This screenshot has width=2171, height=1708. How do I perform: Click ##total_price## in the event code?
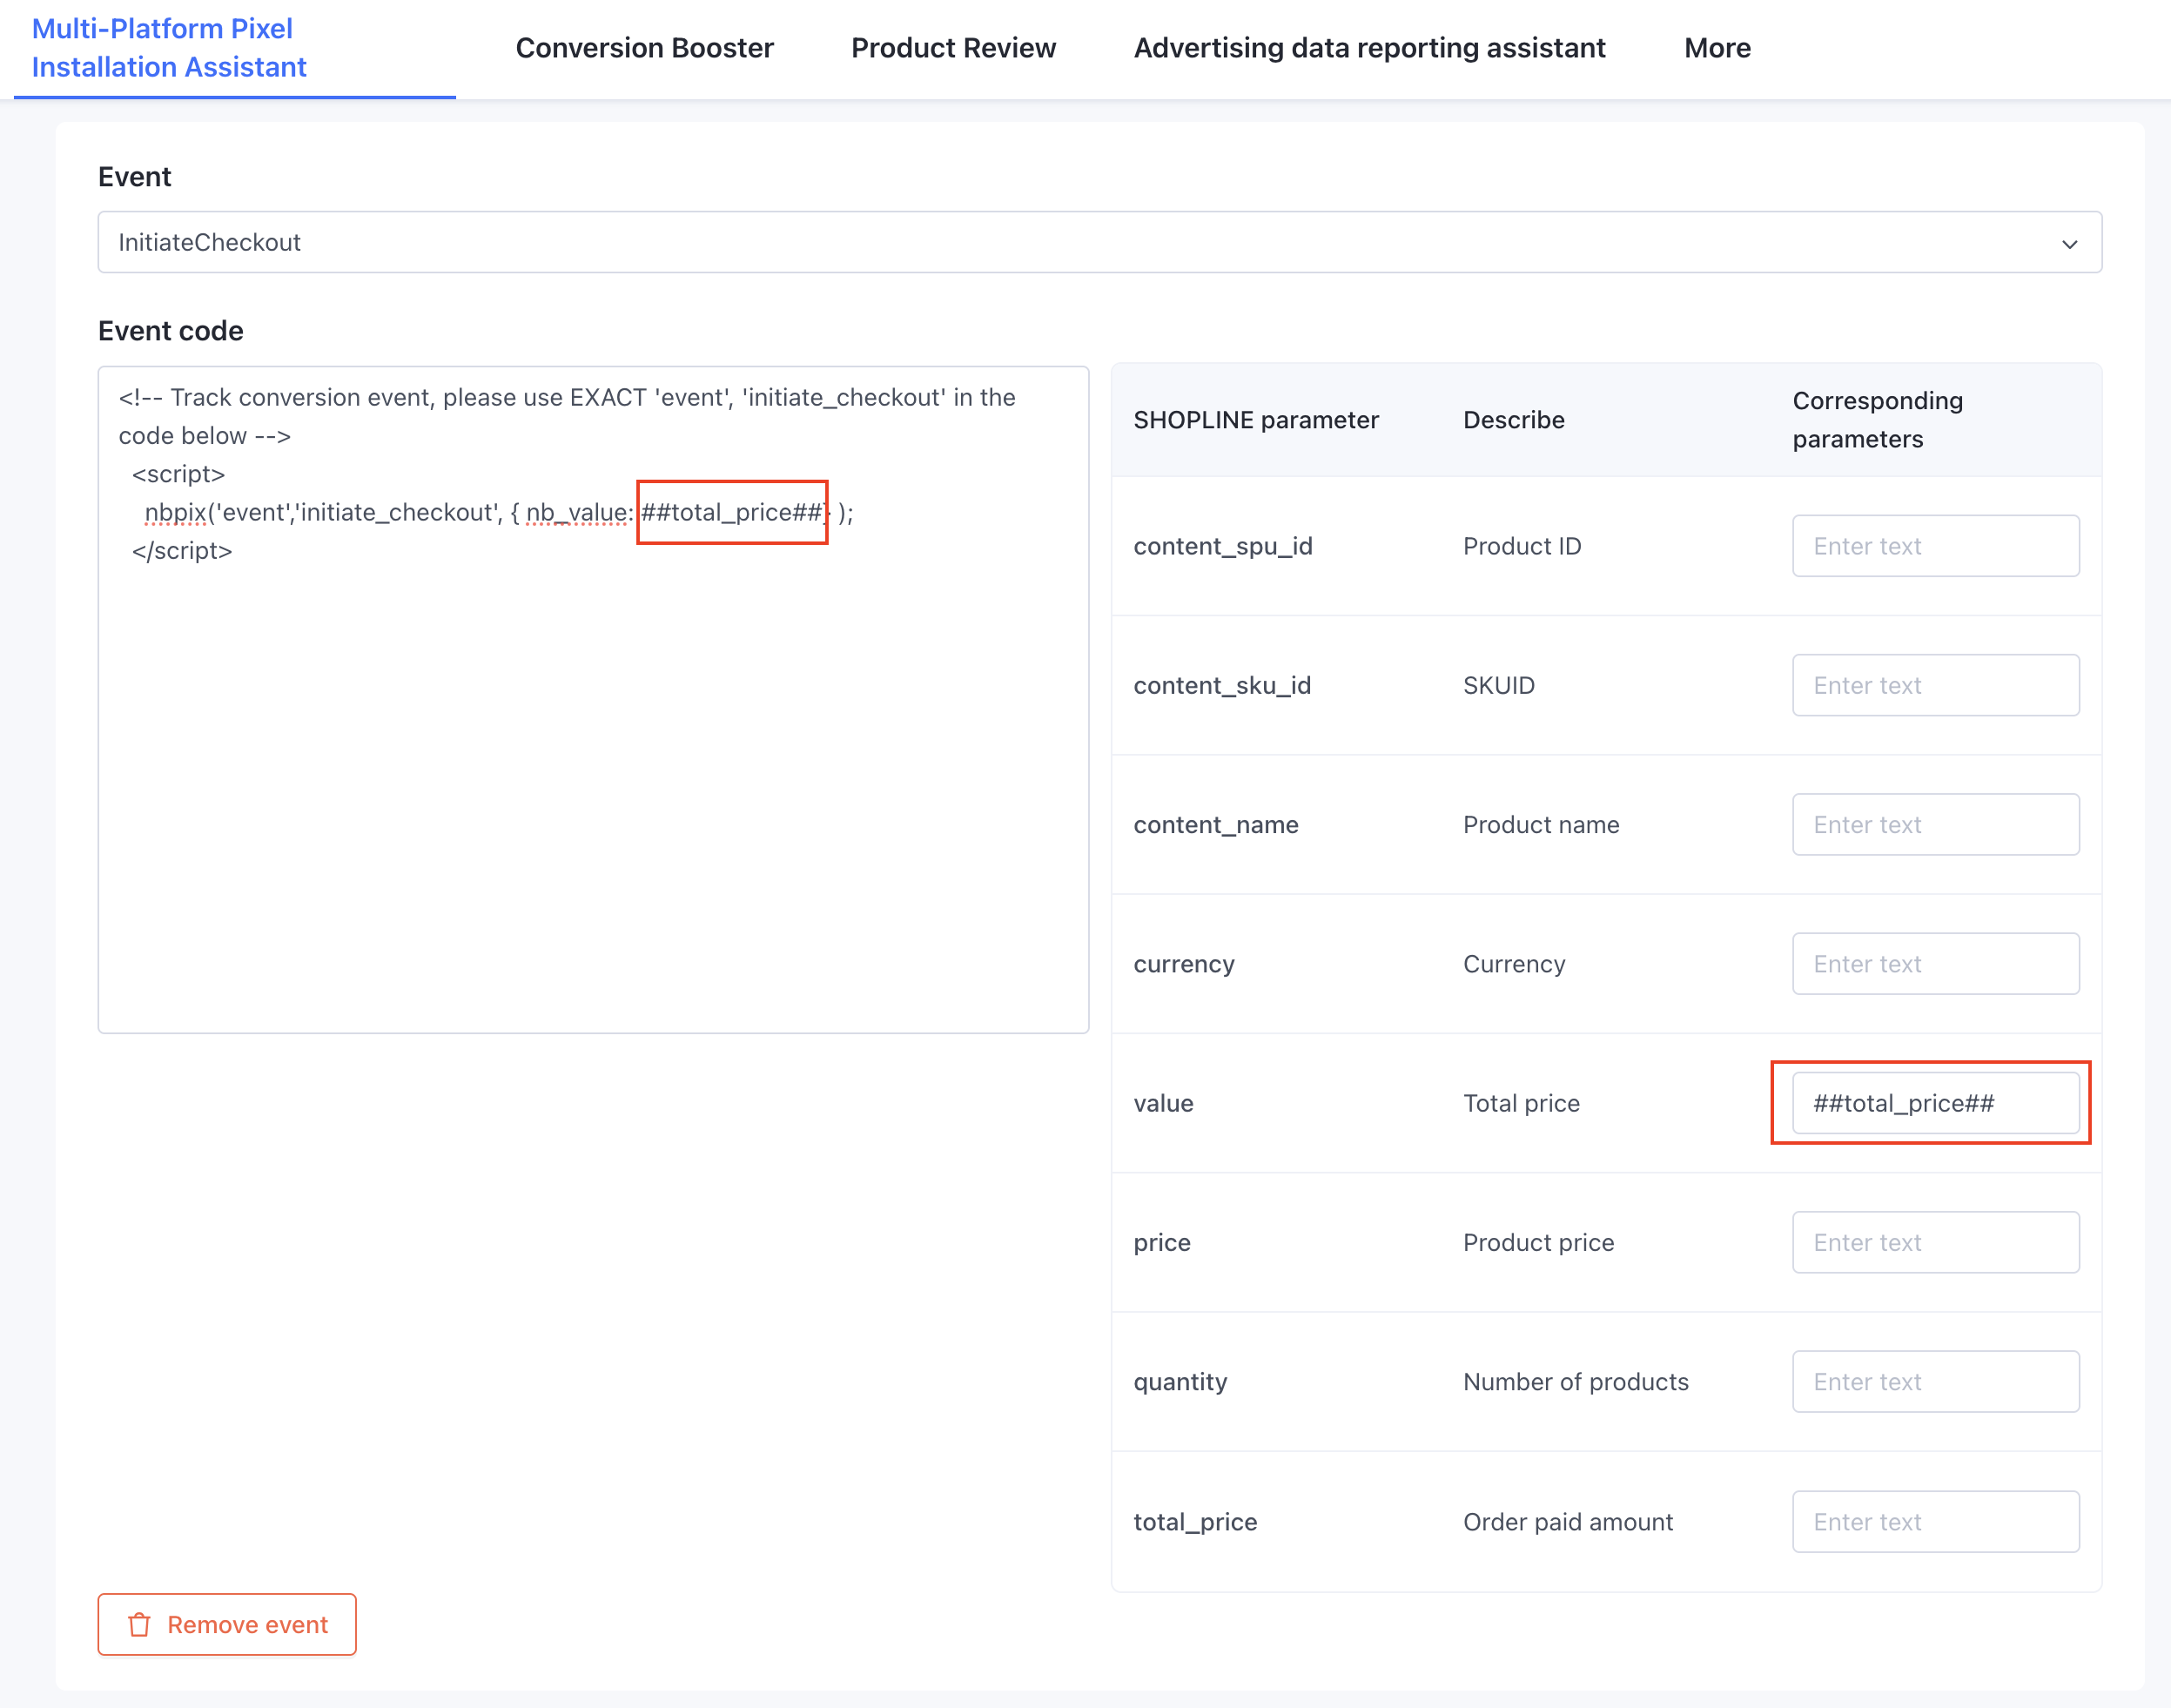(731, 513)
